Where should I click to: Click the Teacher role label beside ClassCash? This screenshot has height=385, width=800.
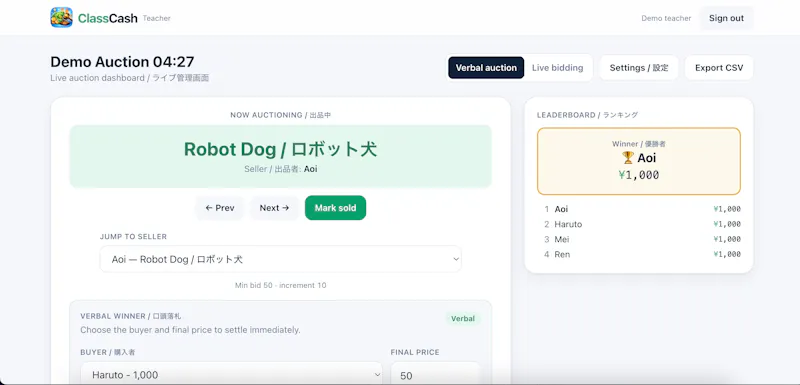pos(157,18)
